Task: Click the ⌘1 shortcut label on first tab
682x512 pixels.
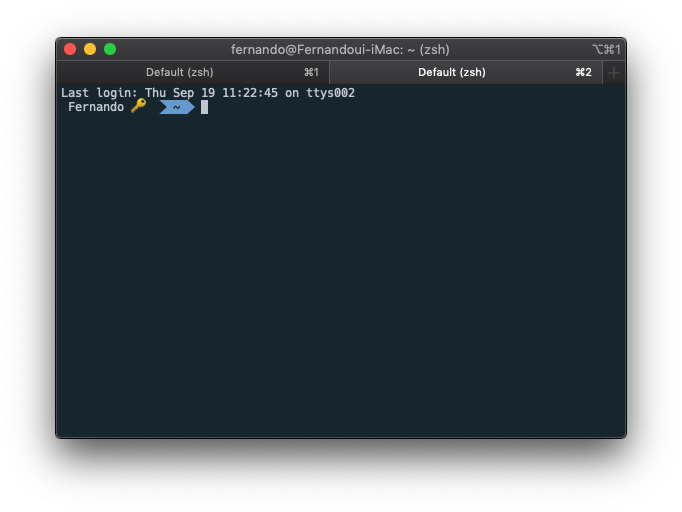Action: pyautogui.click(x=311, y=72)
